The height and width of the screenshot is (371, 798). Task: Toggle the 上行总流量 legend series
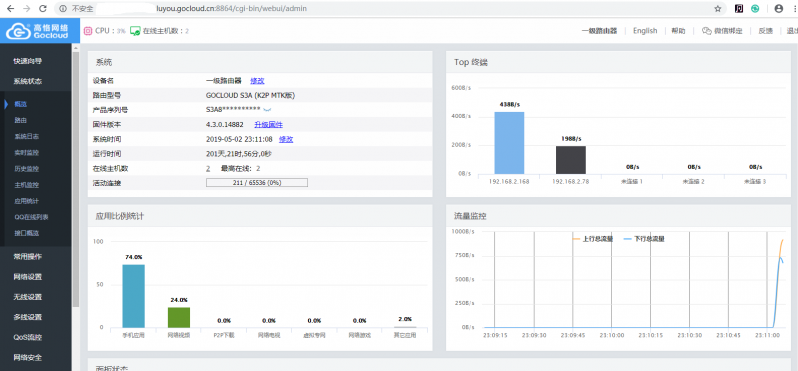[x=592, y=239]
